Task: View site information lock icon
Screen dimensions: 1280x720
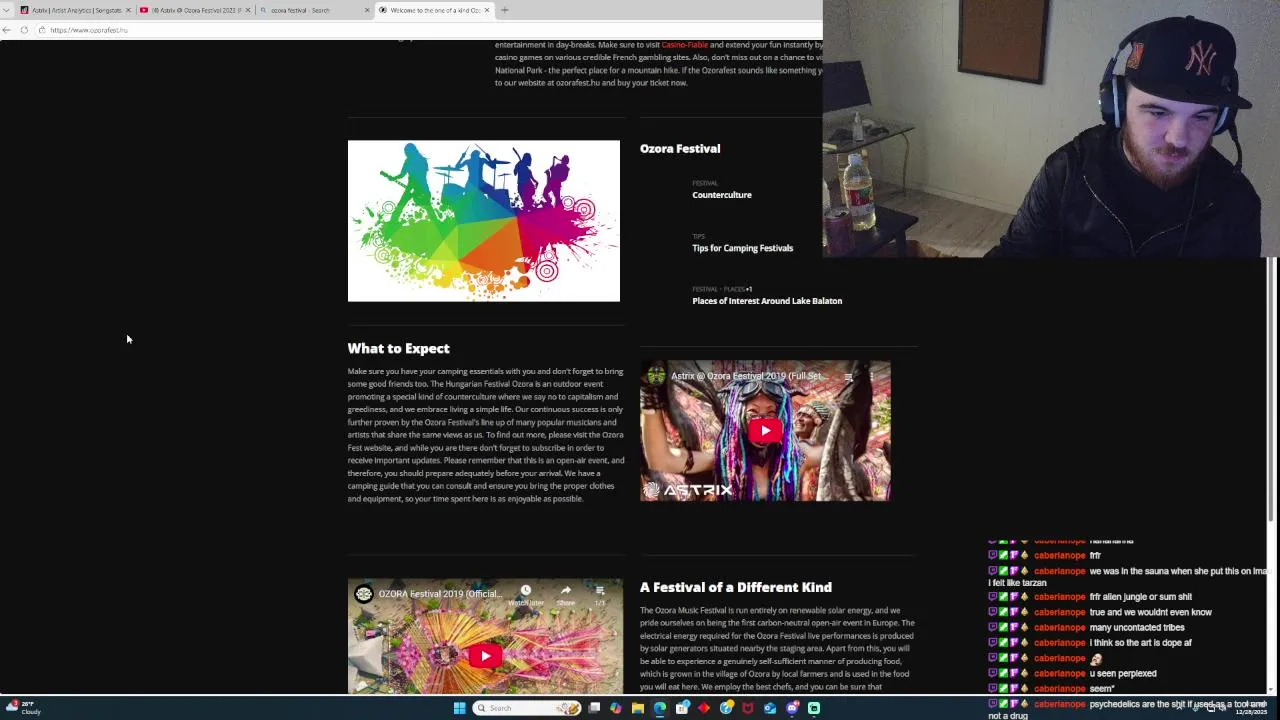Action: pos(41,30)
